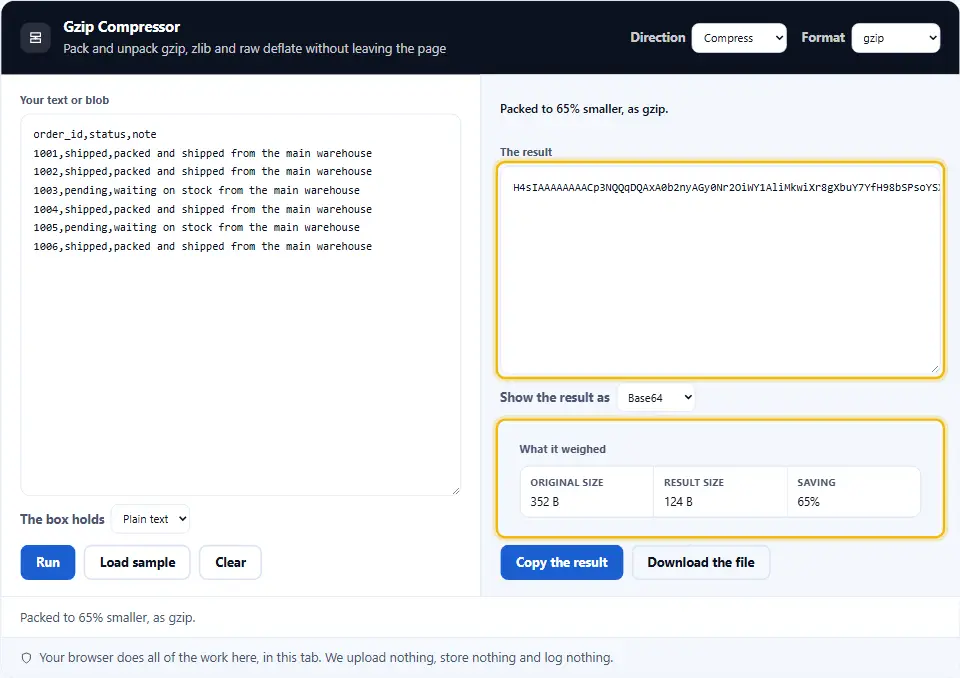Click the row starting with 1001

203,153
